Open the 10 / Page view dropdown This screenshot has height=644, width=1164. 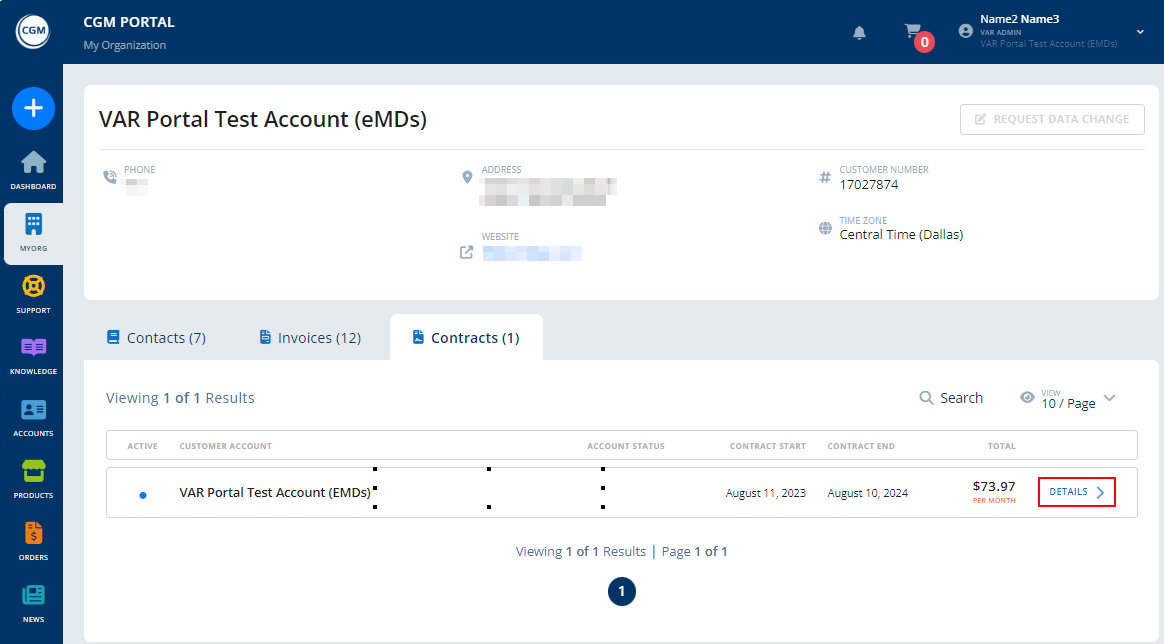1068,399
